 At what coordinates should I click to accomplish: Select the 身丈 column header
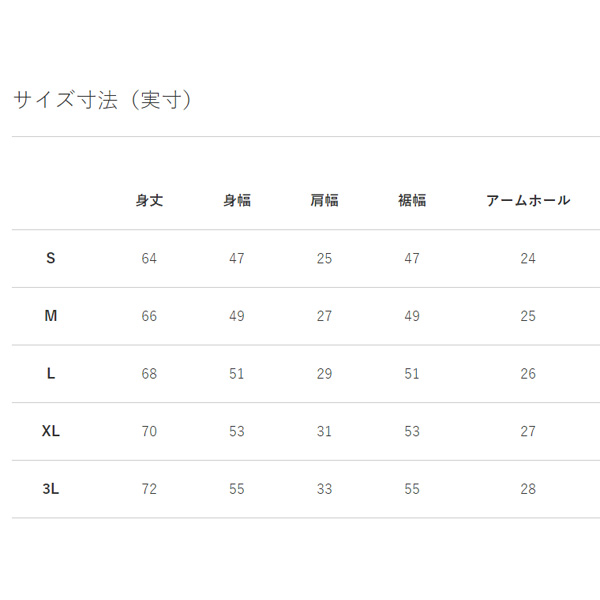tap(149, 201)
